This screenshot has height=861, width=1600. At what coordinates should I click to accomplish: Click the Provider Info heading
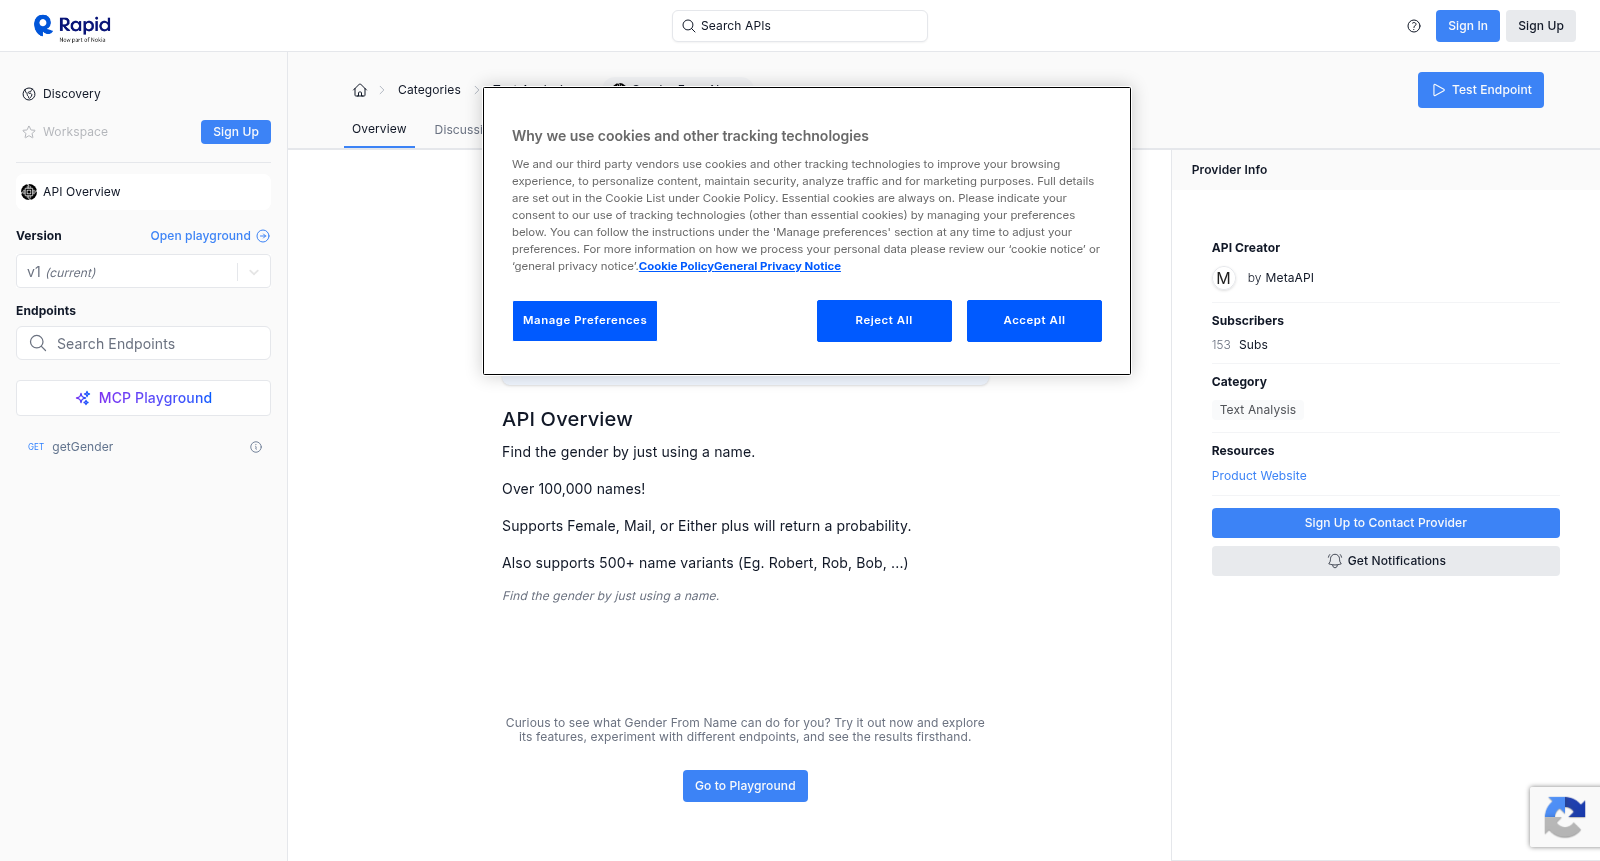(x=1229, y=170)
